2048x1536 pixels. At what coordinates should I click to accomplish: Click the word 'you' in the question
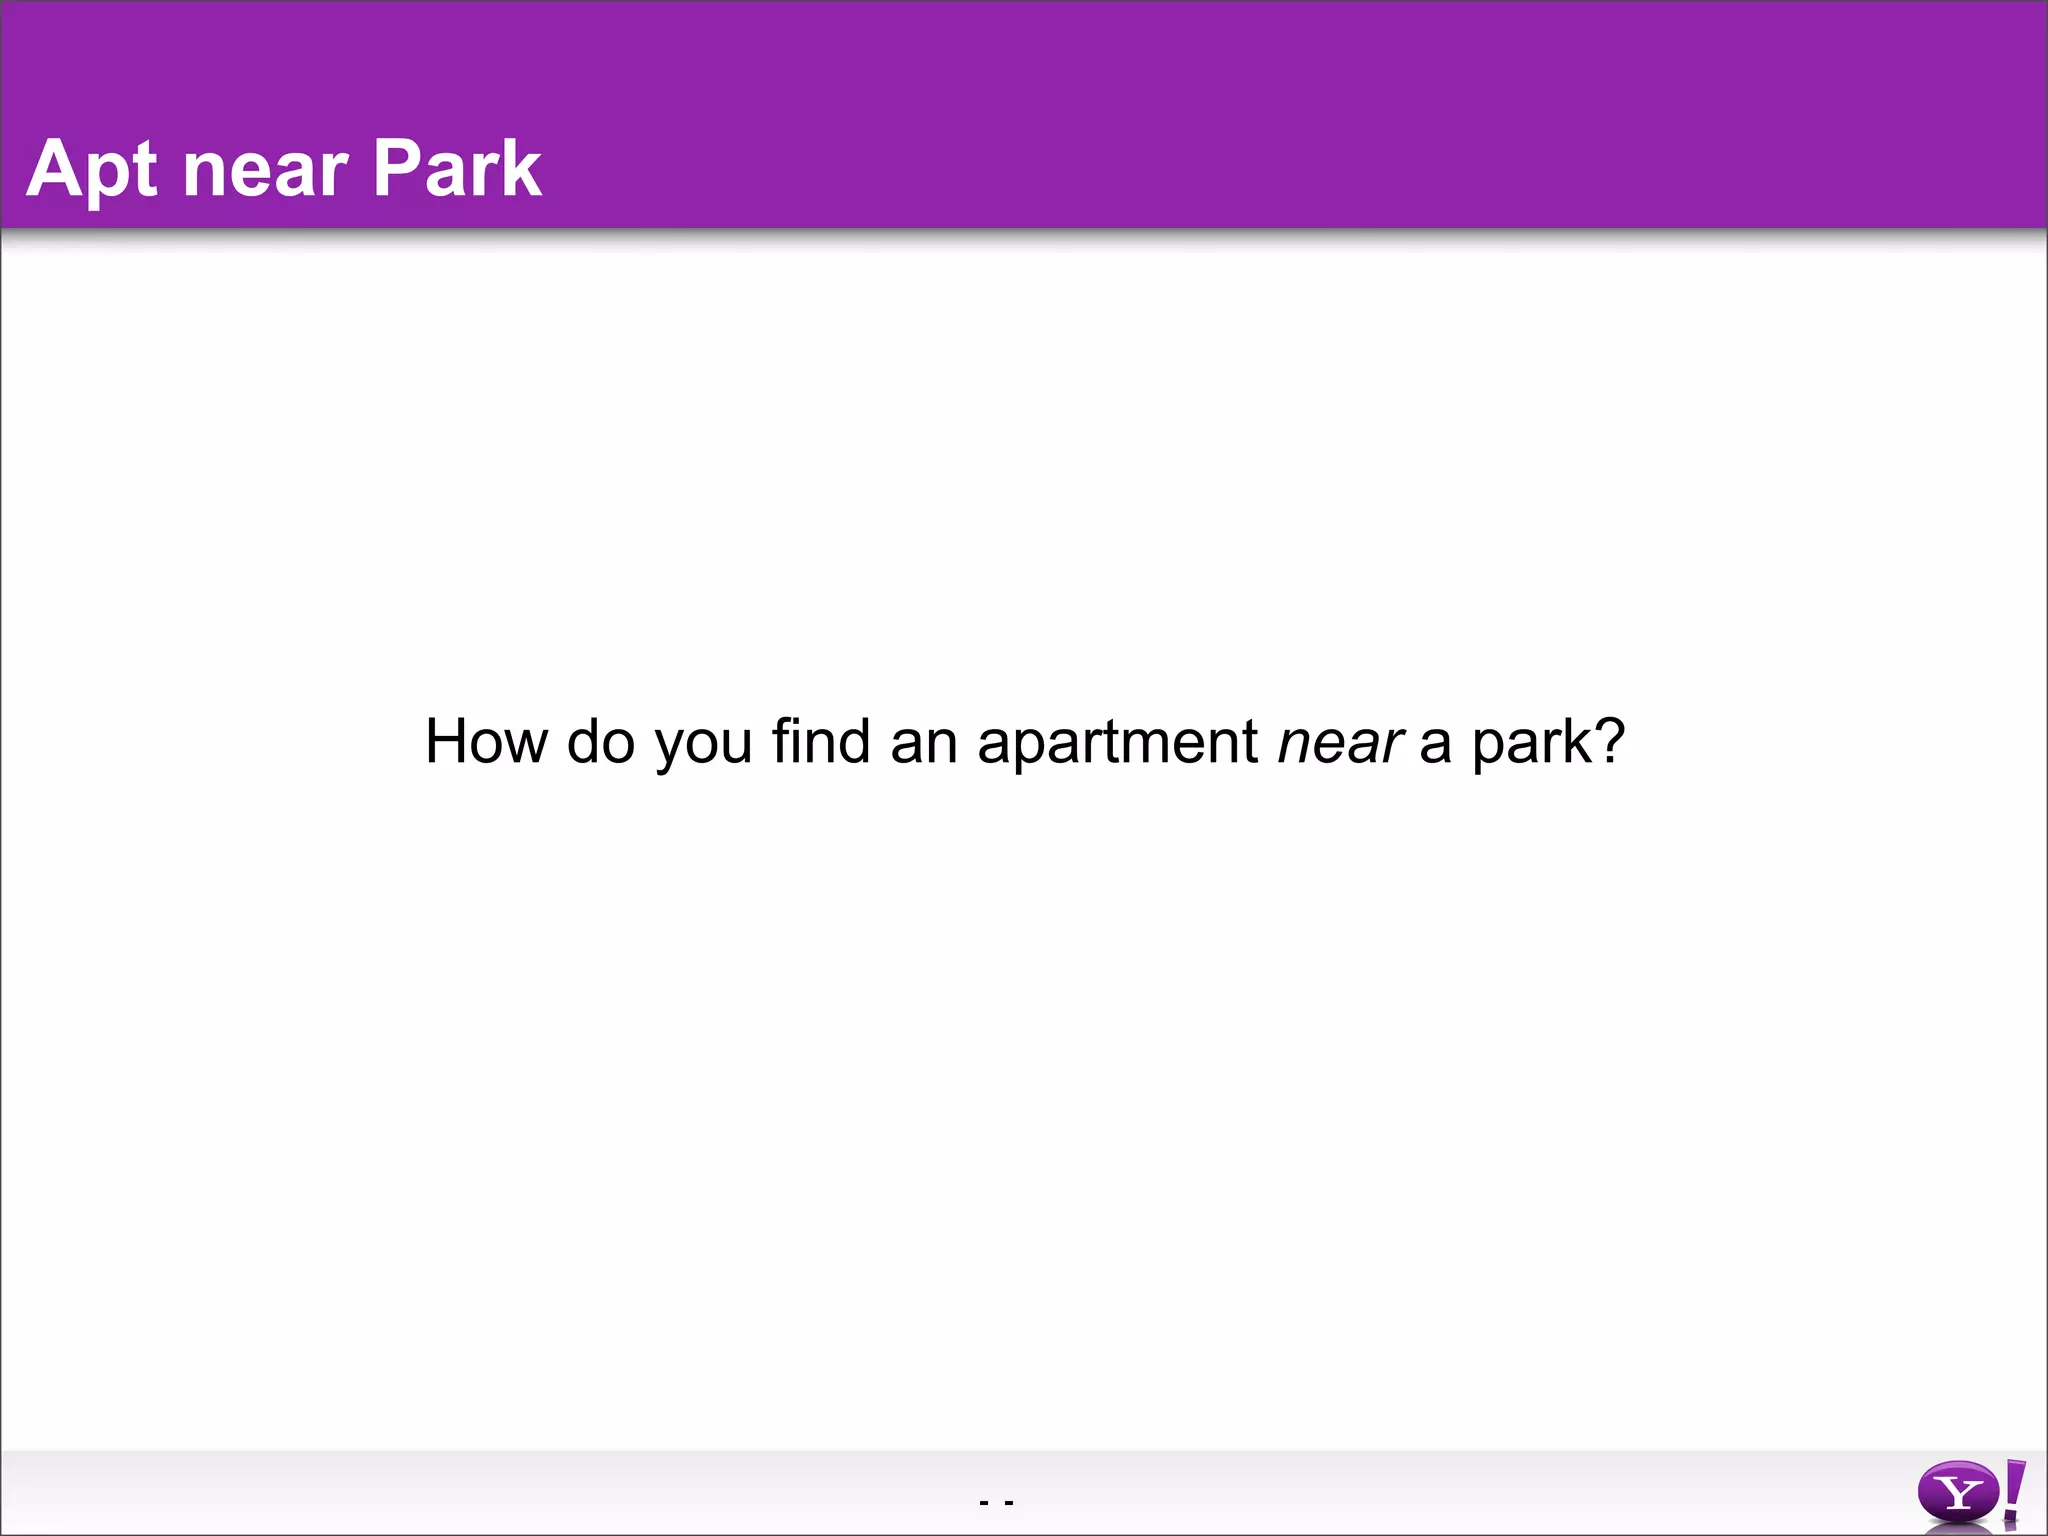coord(703,746)
